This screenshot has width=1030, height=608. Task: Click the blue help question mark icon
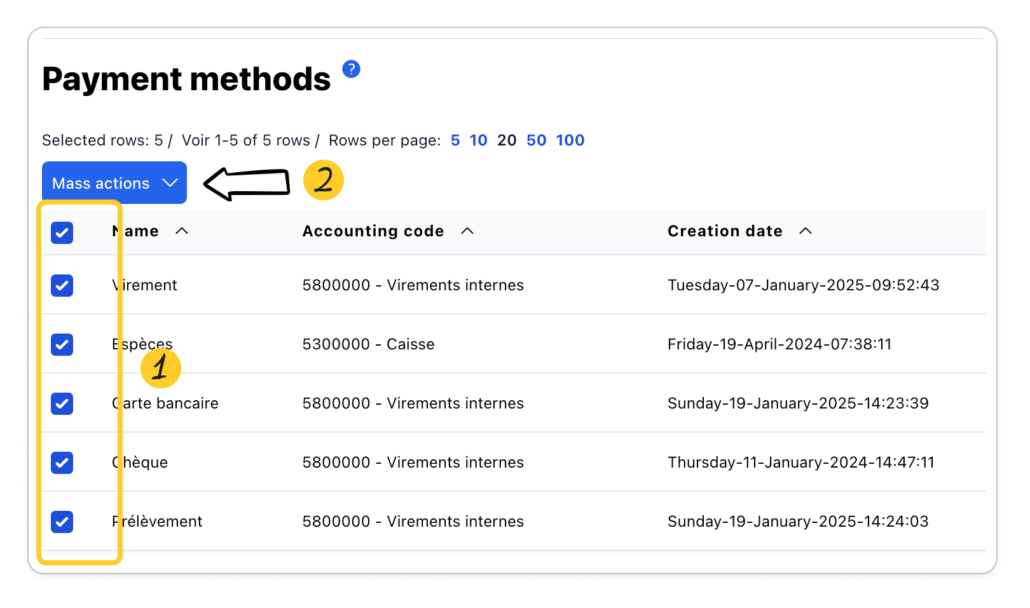(x=351, y=69)
